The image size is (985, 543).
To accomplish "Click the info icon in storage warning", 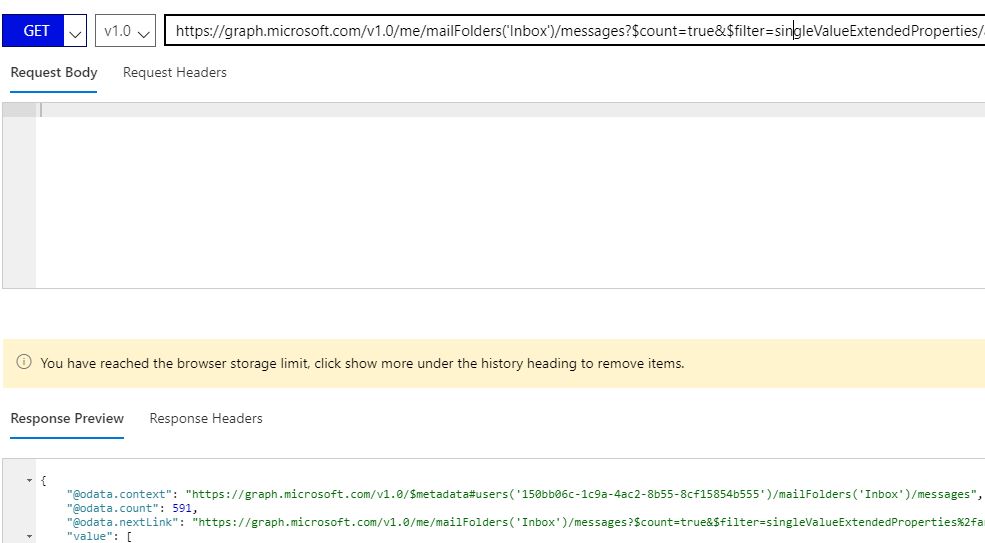I will pos(24,362).
